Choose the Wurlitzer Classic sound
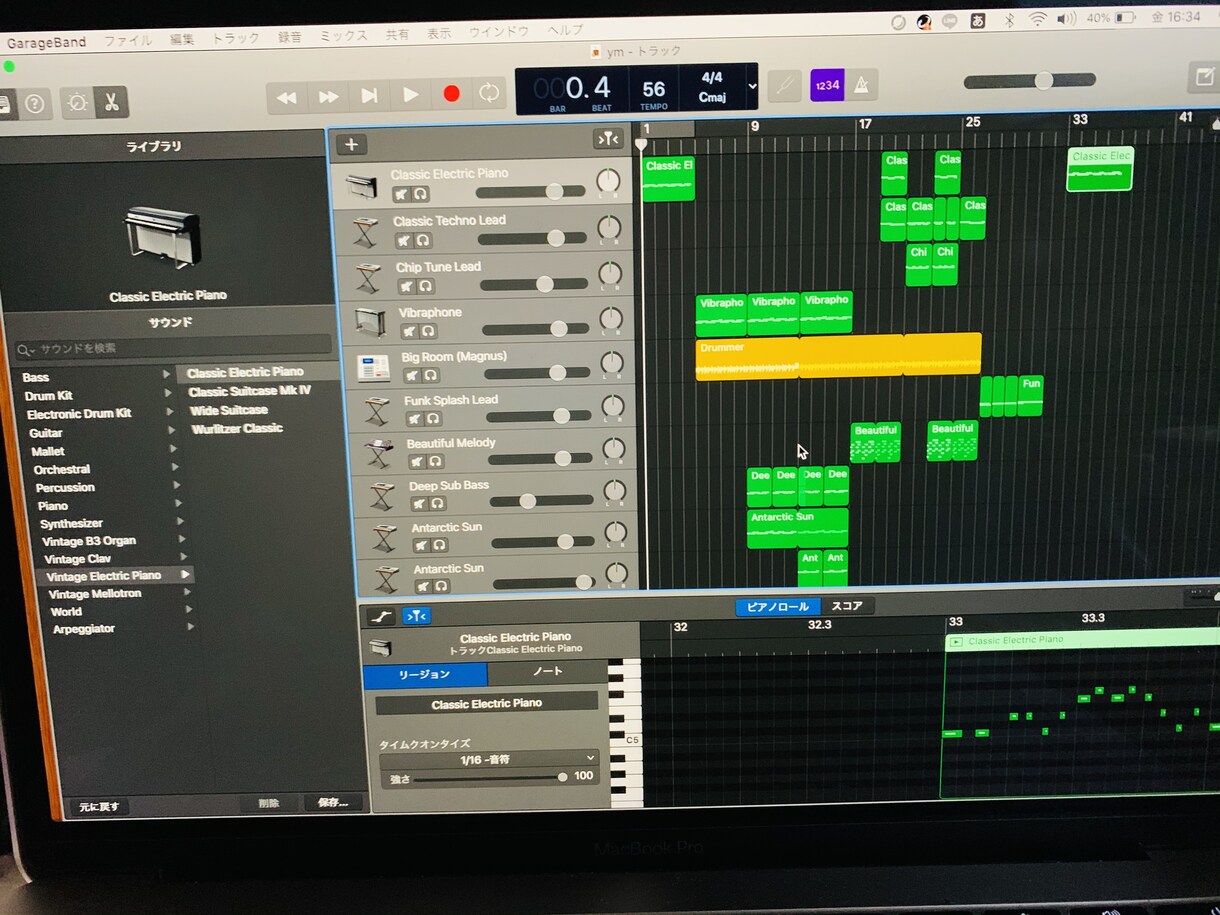This screenshot has width=1220, height=915. (237, 428)
